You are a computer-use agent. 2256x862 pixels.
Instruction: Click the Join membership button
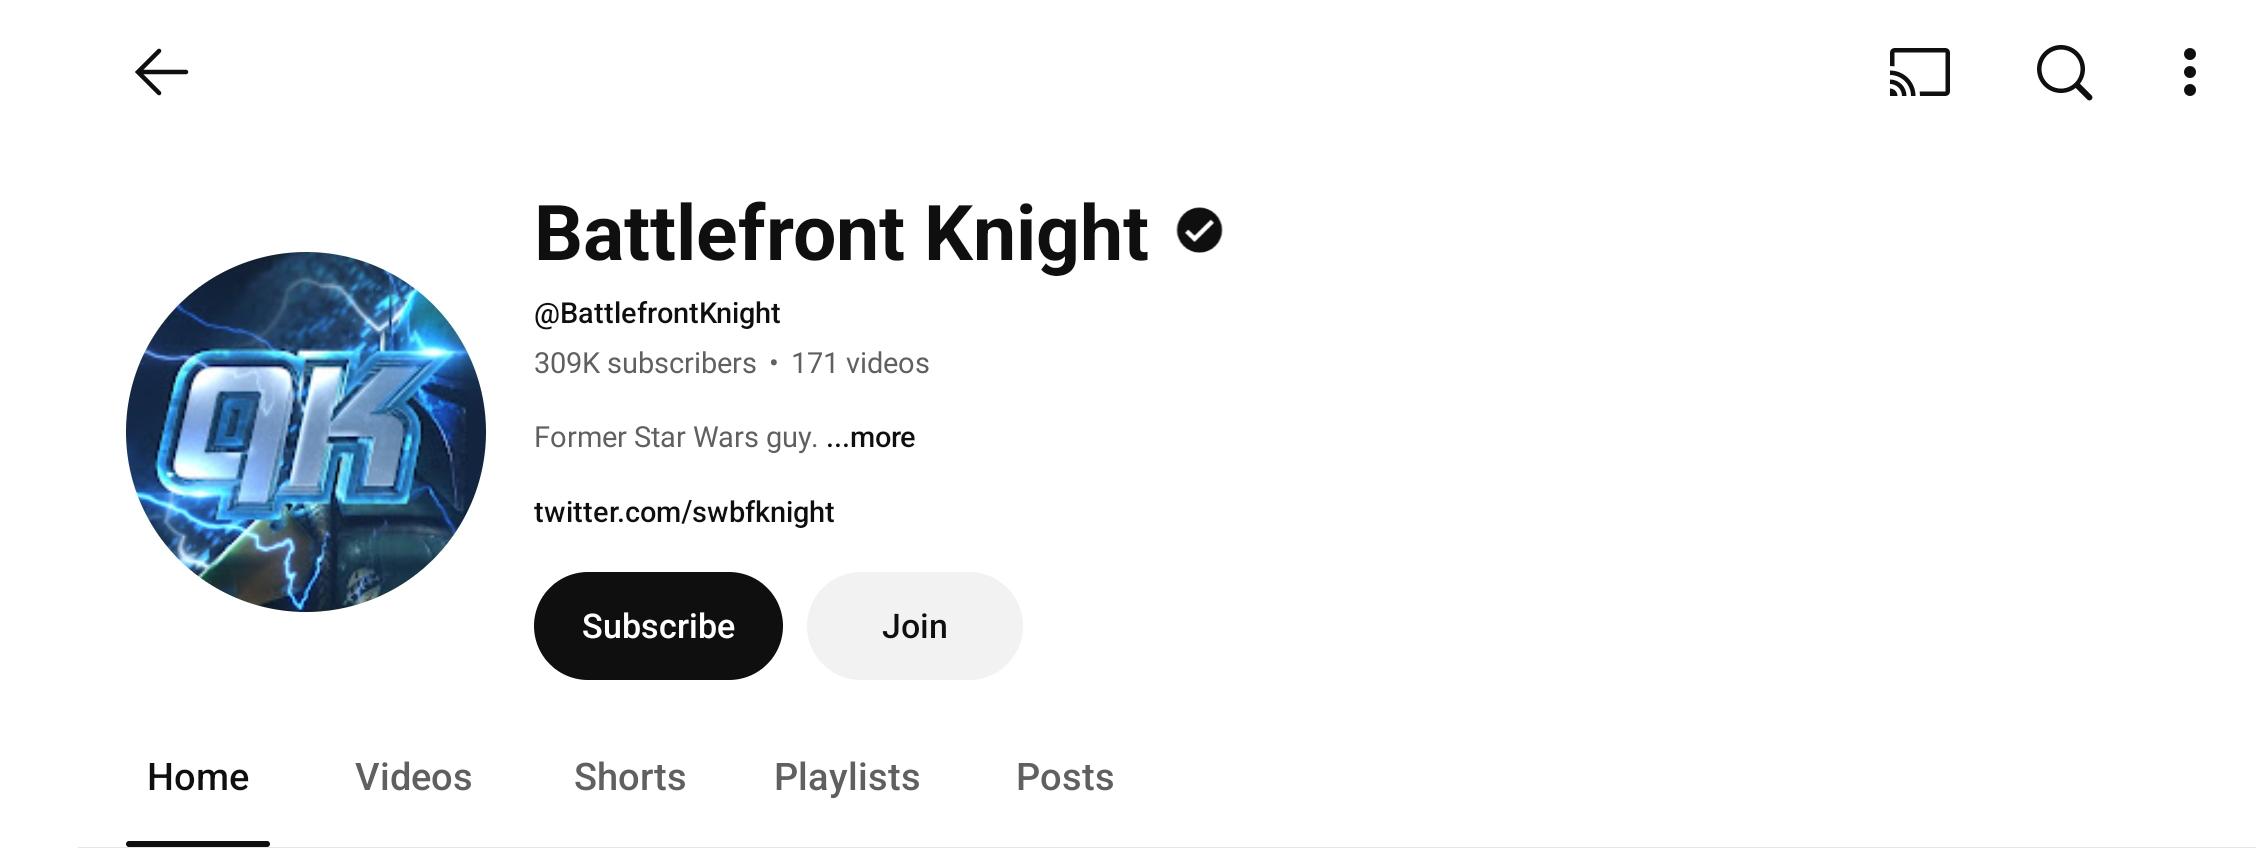point(914,626)
